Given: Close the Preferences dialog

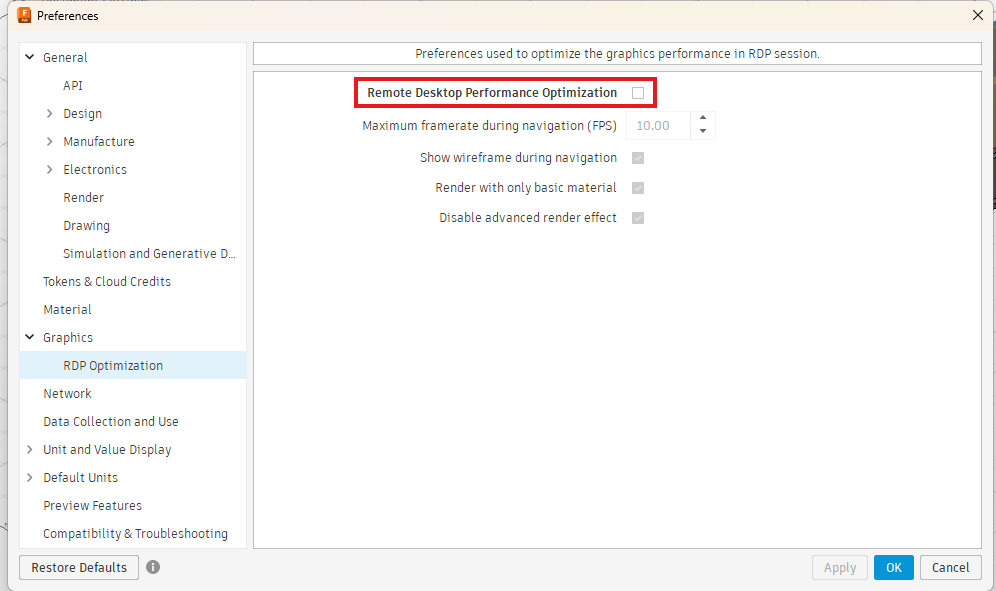Looking at the screenshot, I should 978,15.
